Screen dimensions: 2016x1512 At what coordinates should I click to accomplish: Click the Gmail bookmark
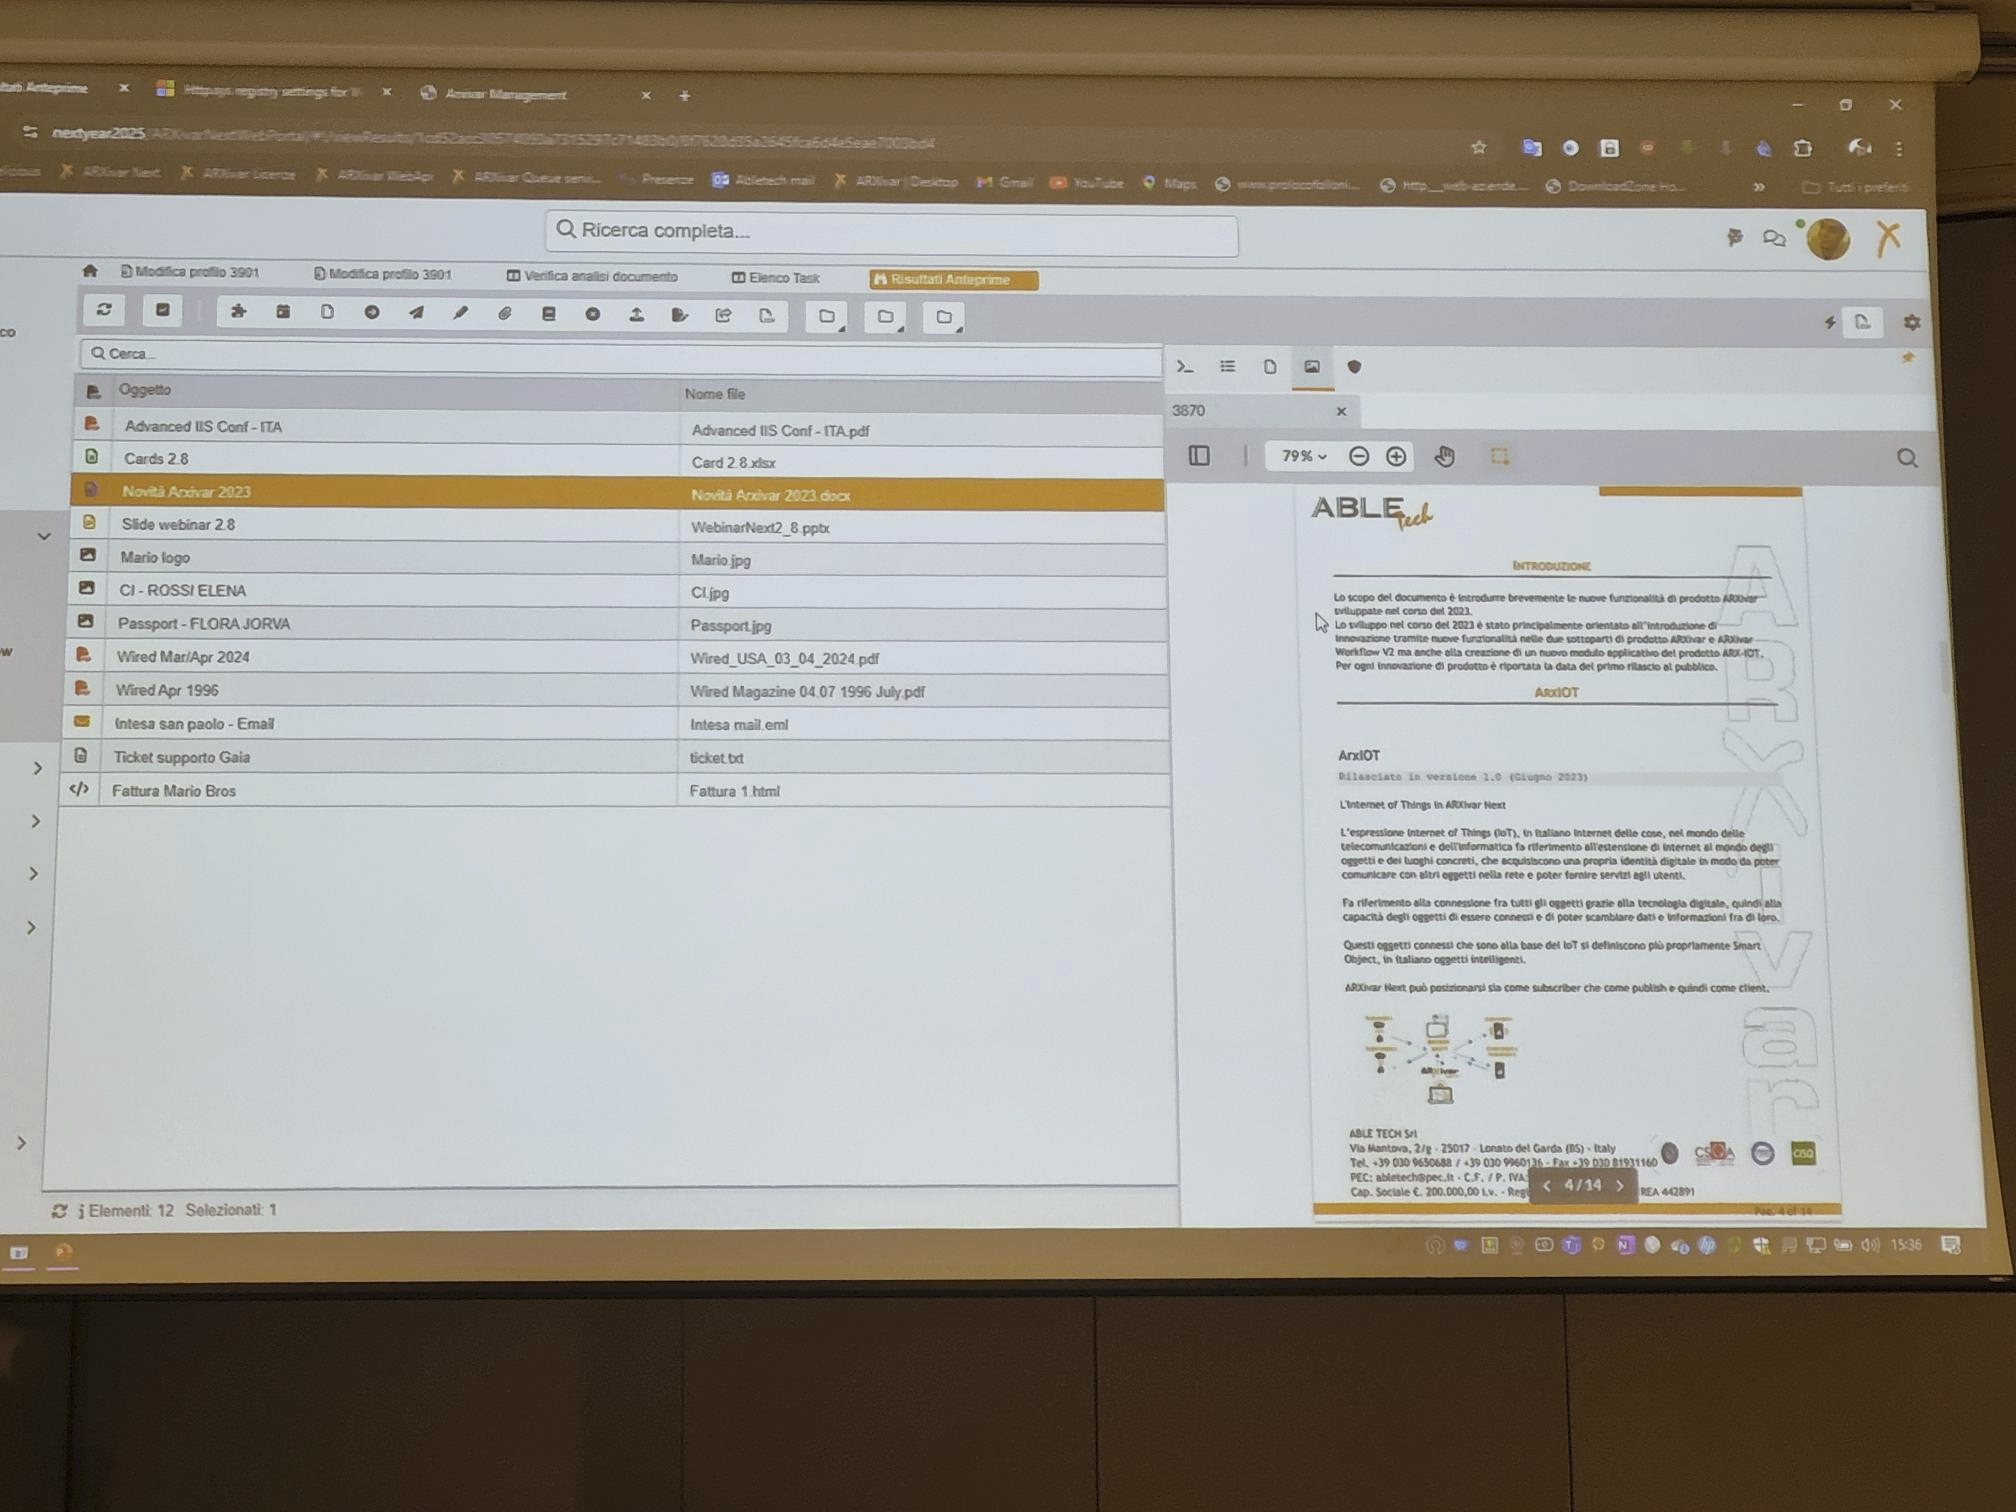[x=1004, y=182]
